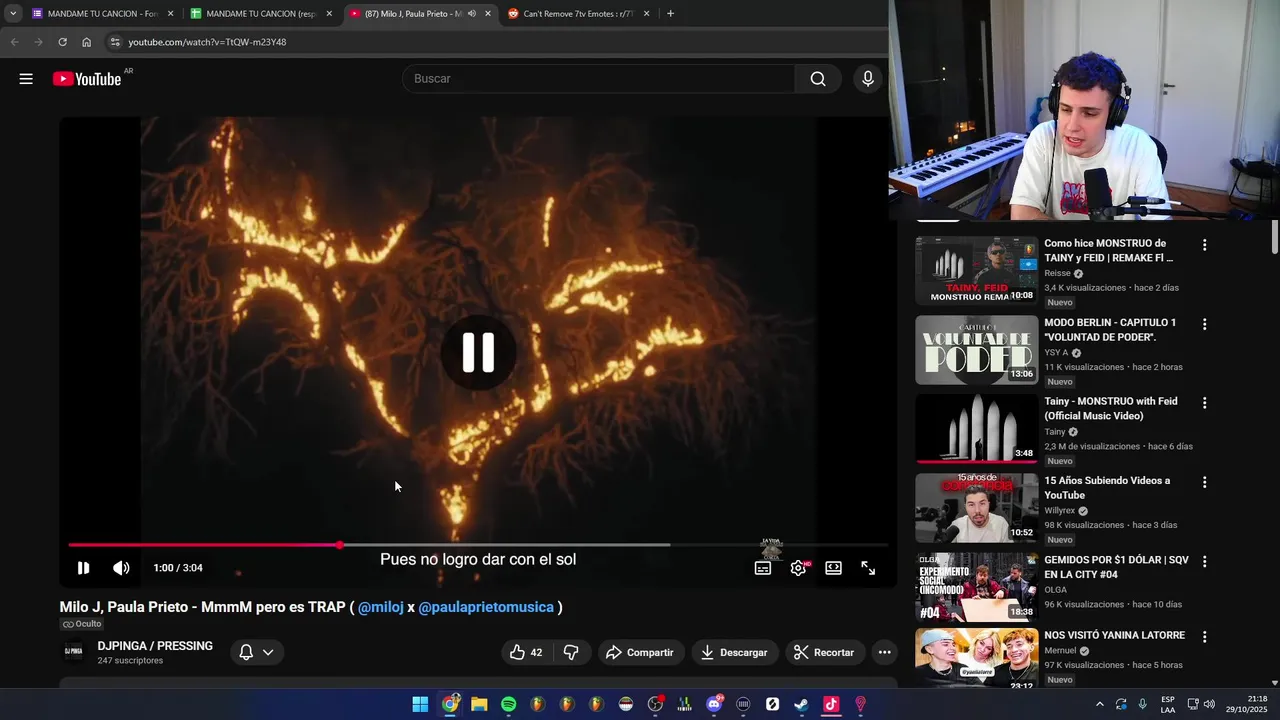Open the player settings gear
The image size is (1280, 720).
click(798, 568)
